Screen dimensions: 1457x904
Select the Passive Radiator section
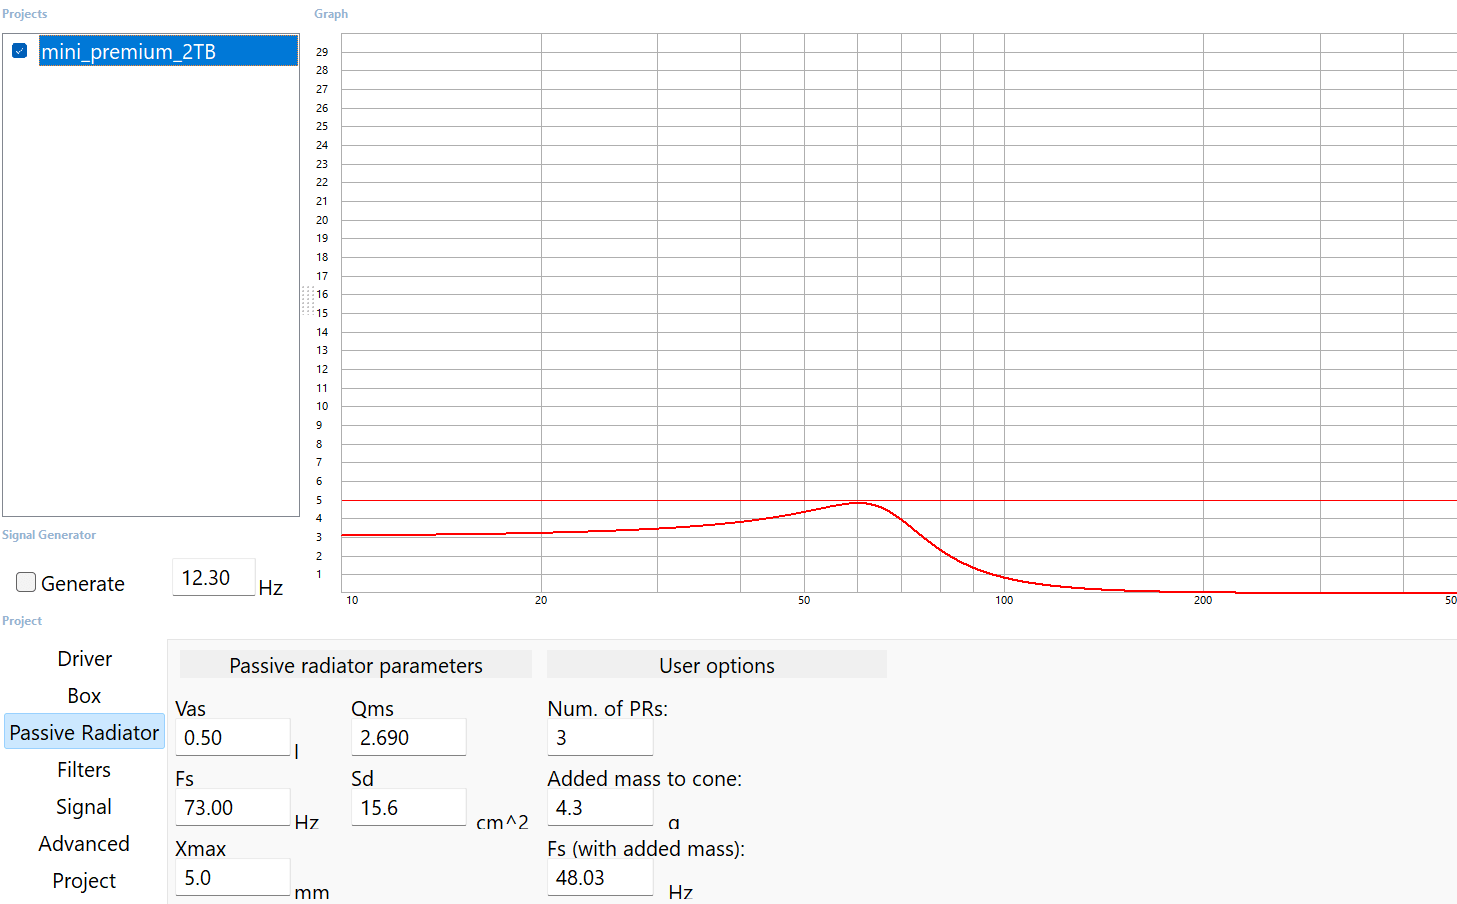tap(85, 733)
